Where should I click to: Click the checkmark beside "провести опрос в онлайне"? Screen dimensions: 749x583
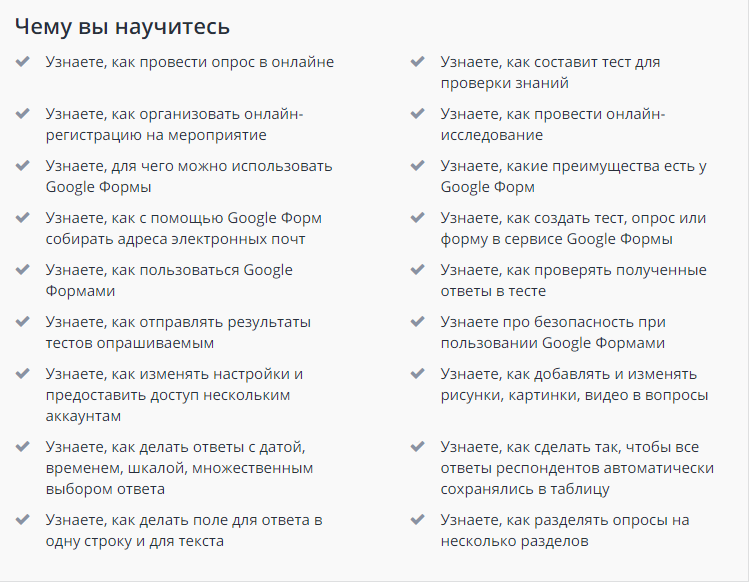click(x=22, y=62)
